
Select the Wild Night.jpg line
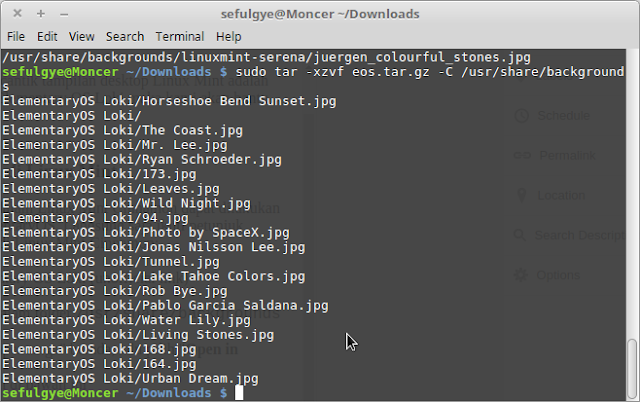pyautogui.click(x=126, y=203)
